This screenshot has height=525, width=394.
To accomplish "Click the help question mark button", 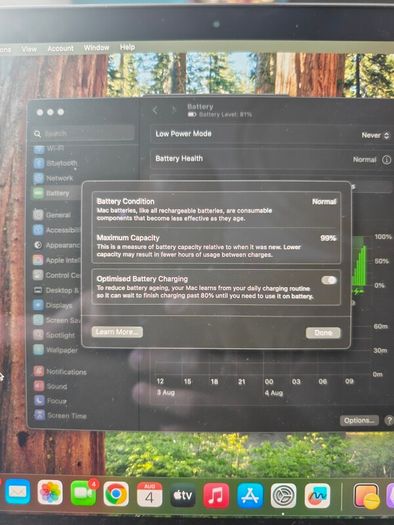I will click(x=389, y=420).
